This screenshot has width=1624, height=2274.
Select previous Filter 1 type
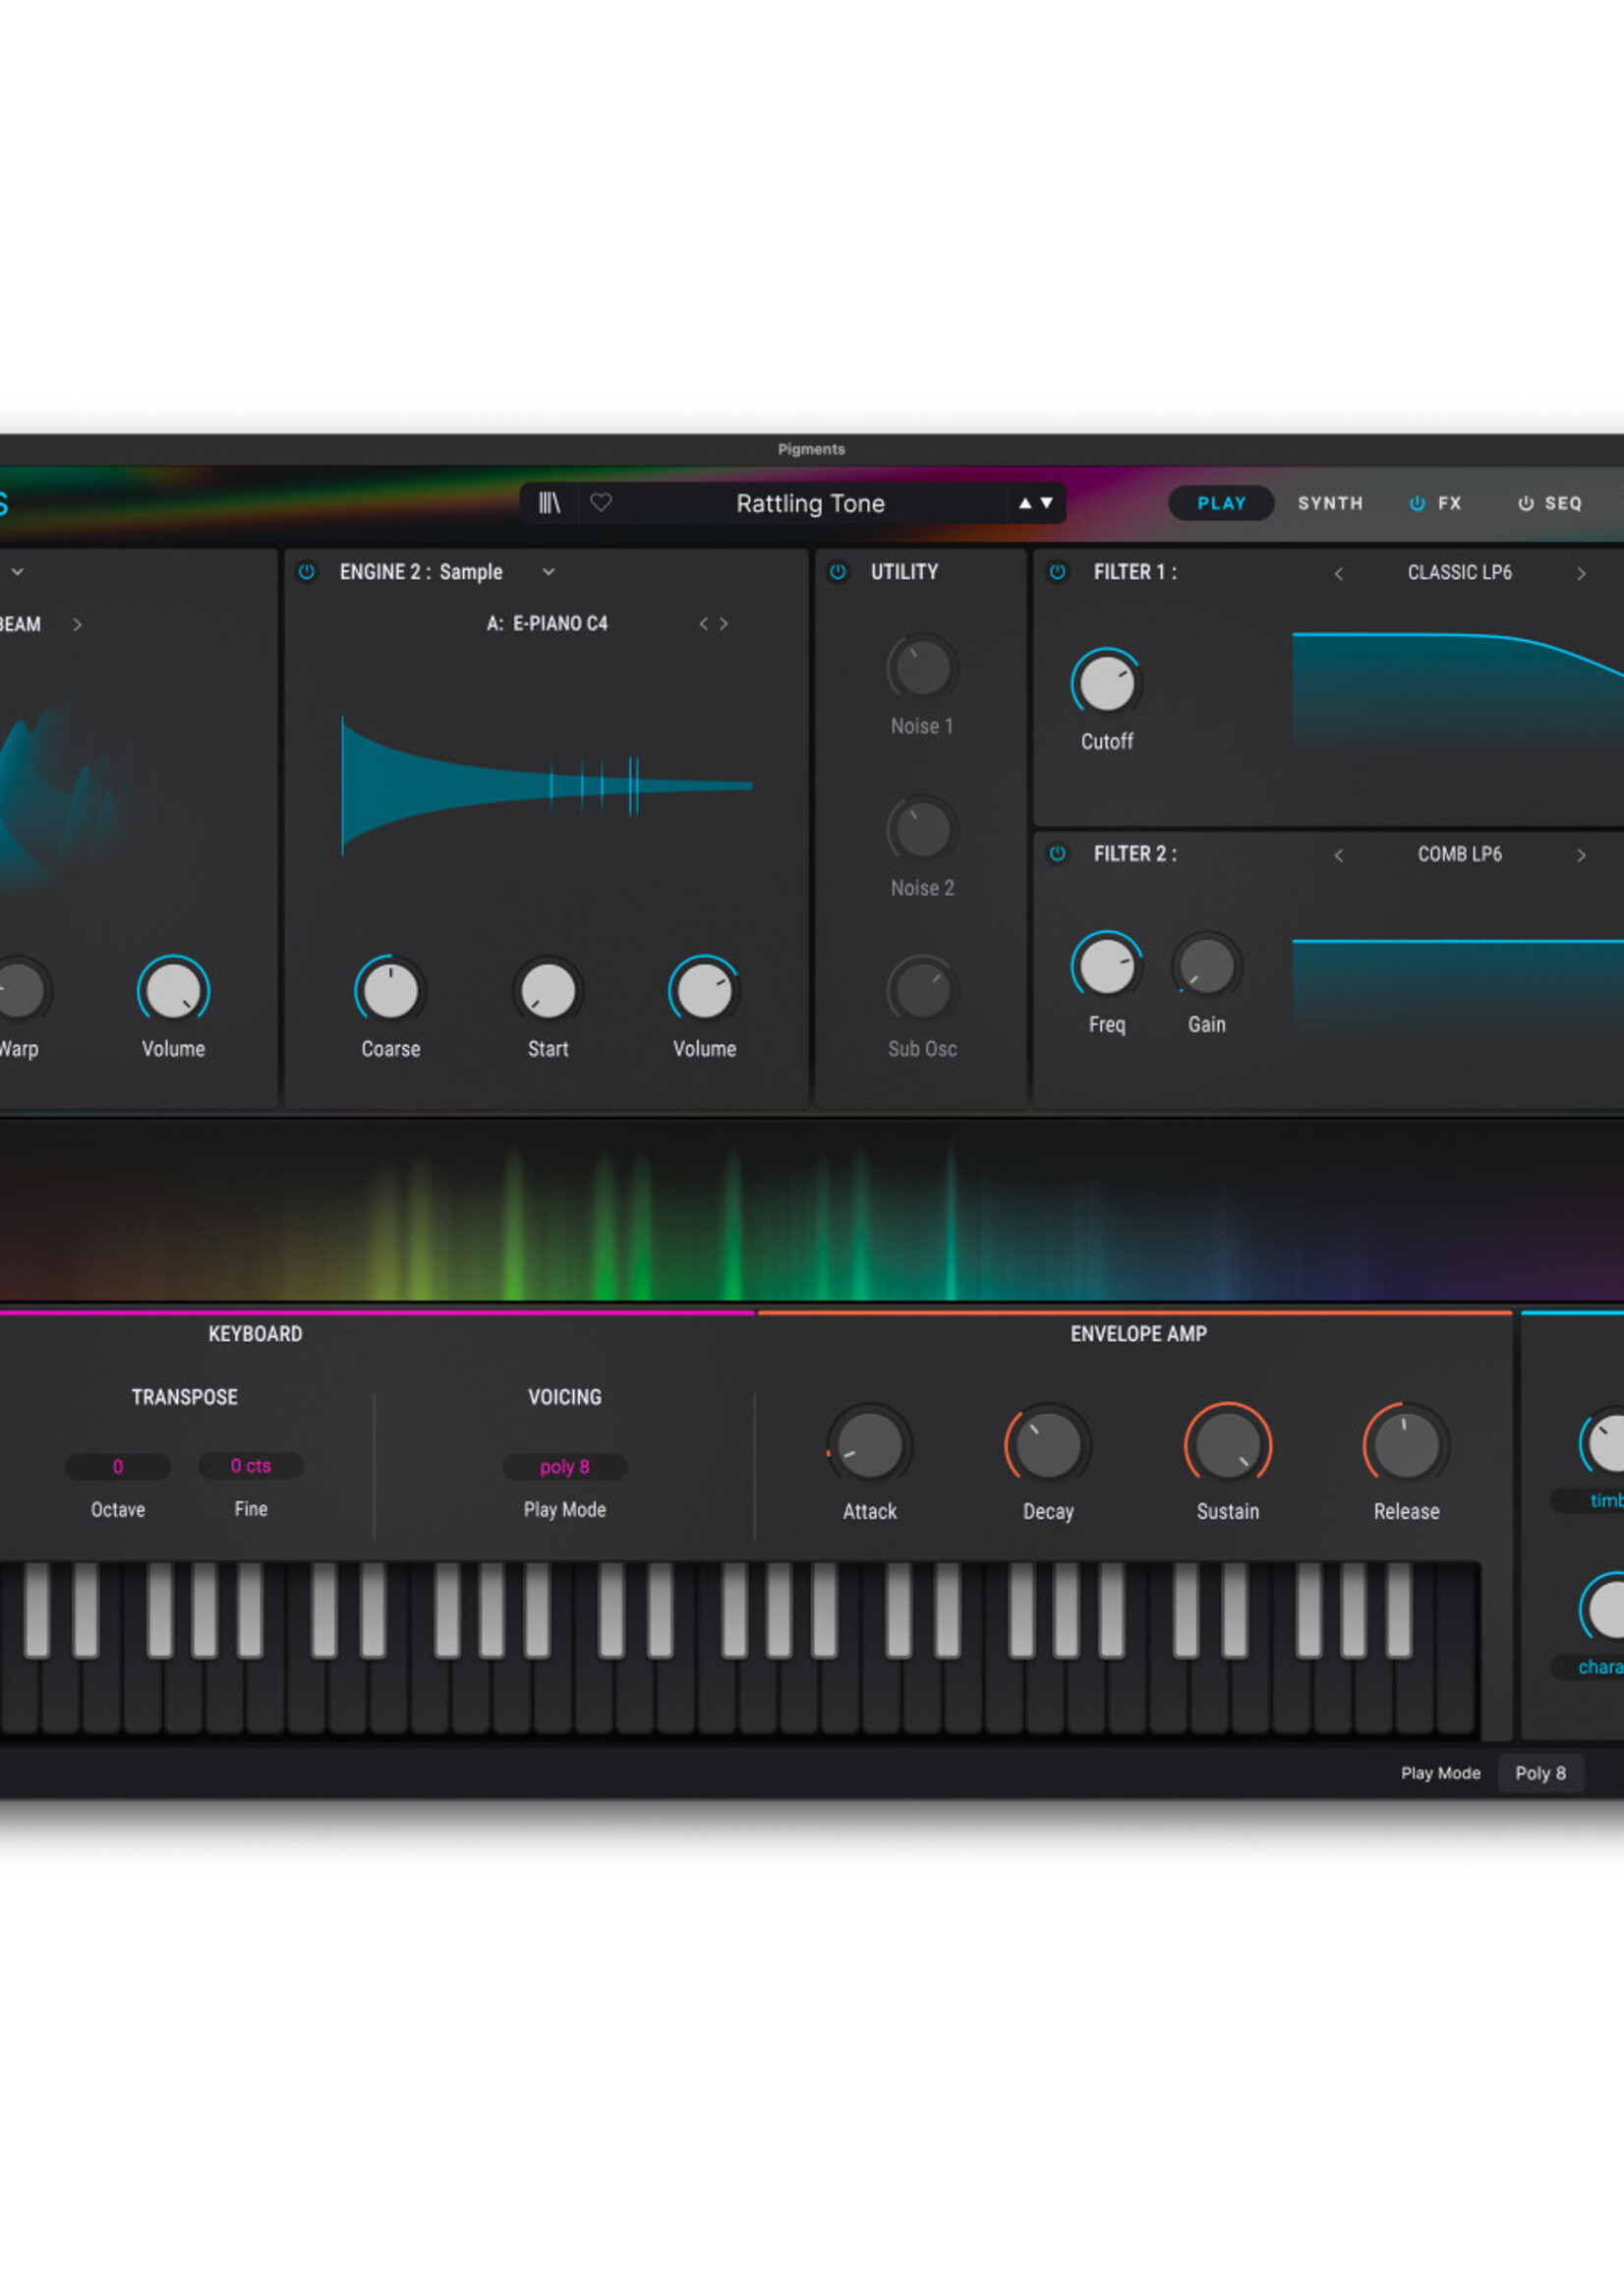tap(1338, 573)
